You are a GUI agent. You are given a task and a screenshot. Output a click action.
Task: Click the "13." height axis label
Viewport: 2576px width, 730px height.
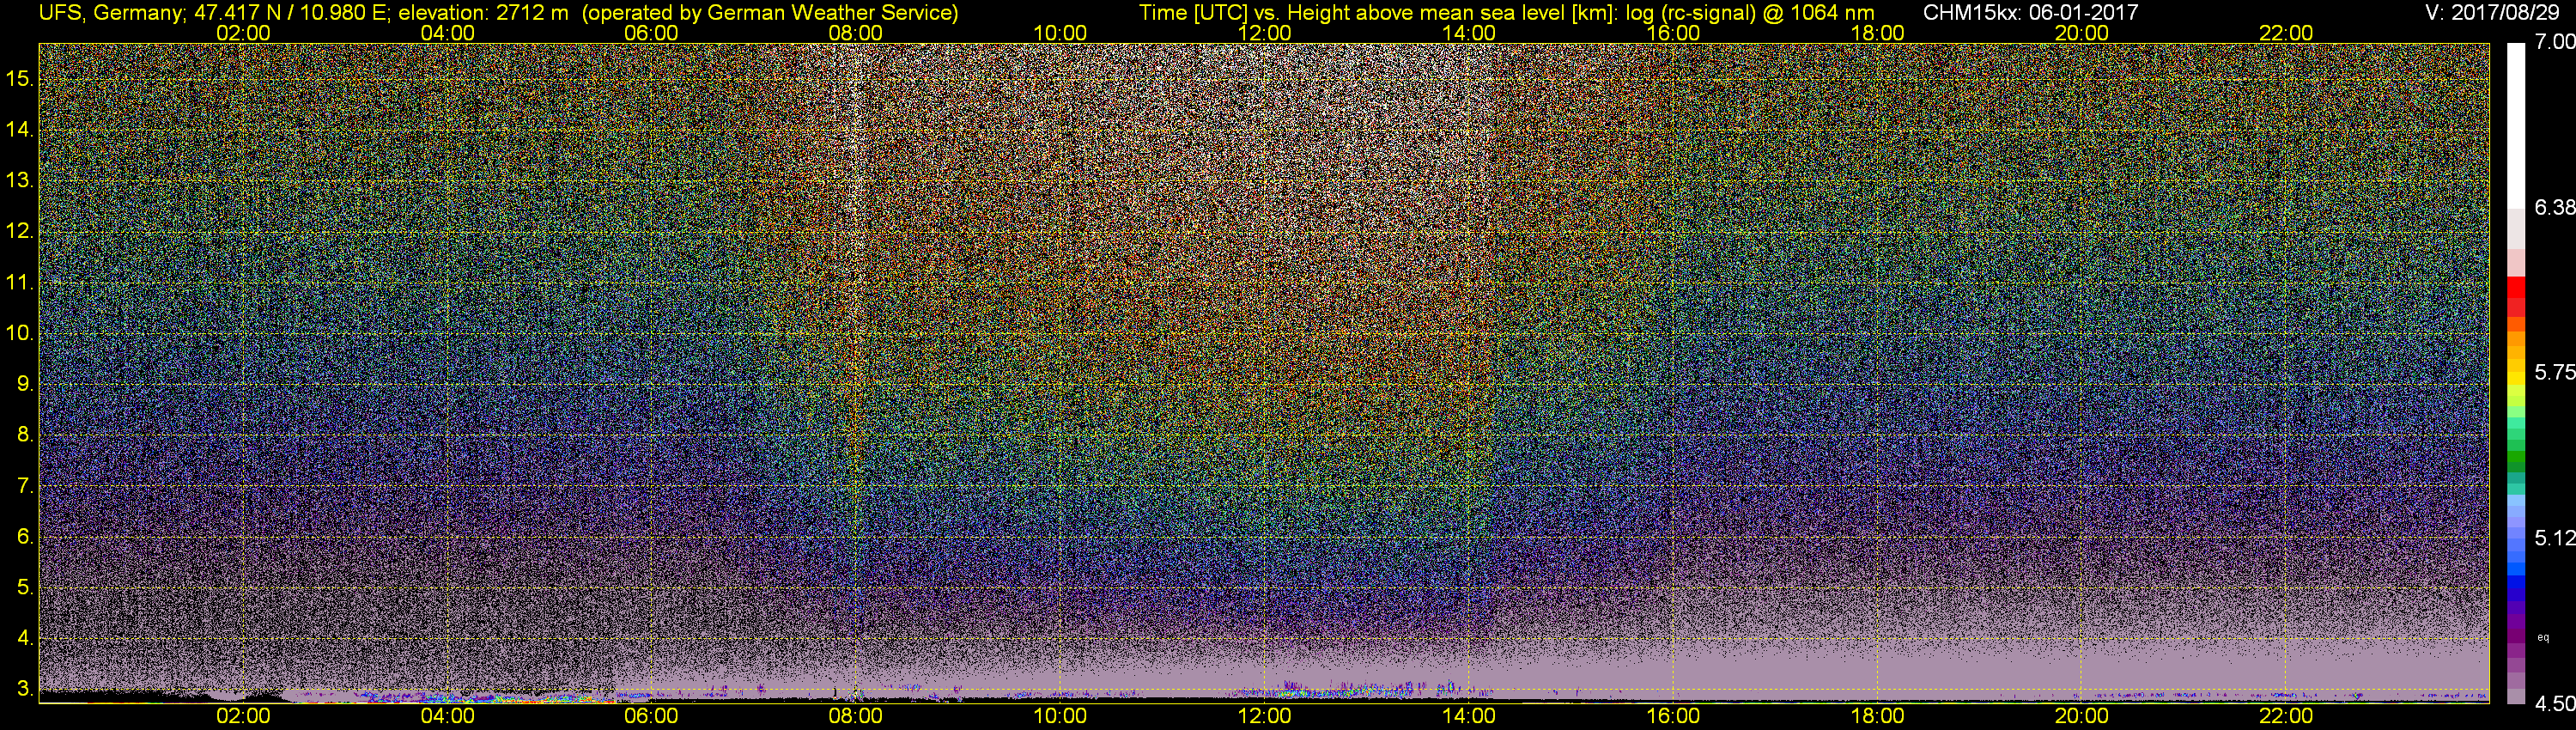tap(19, 181)
